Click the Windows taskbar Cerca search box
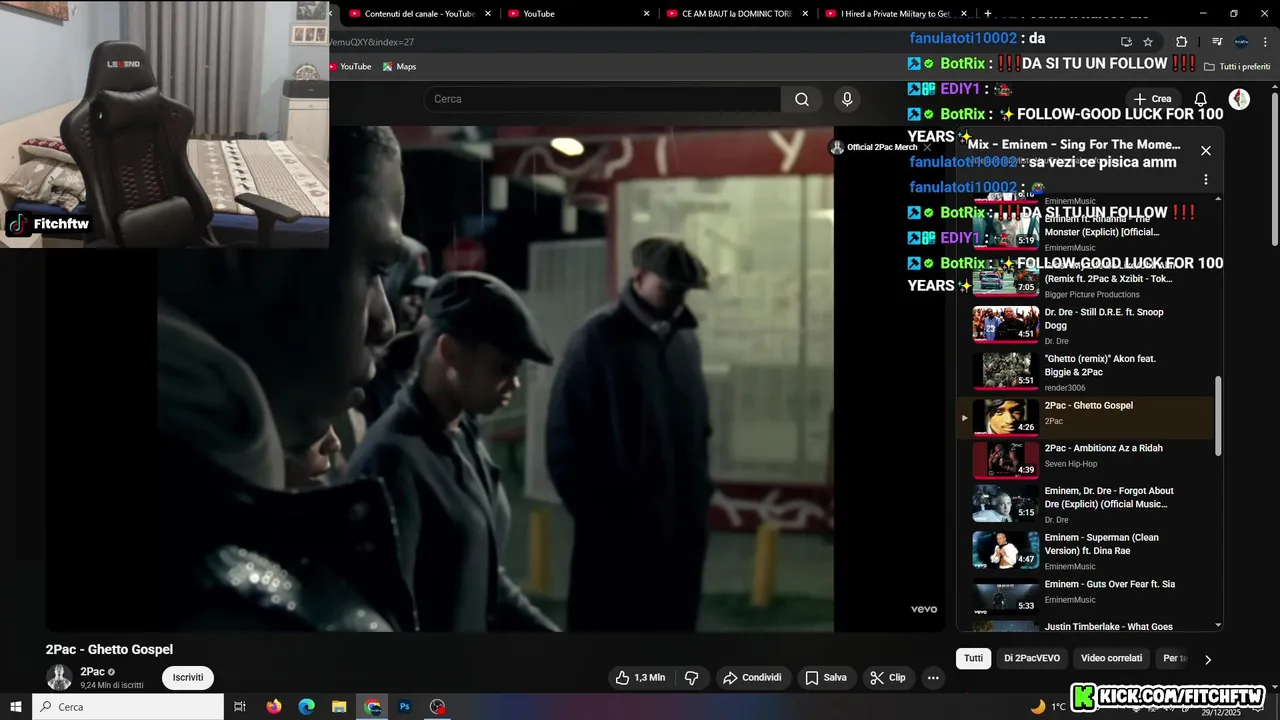 click(128, 706)
